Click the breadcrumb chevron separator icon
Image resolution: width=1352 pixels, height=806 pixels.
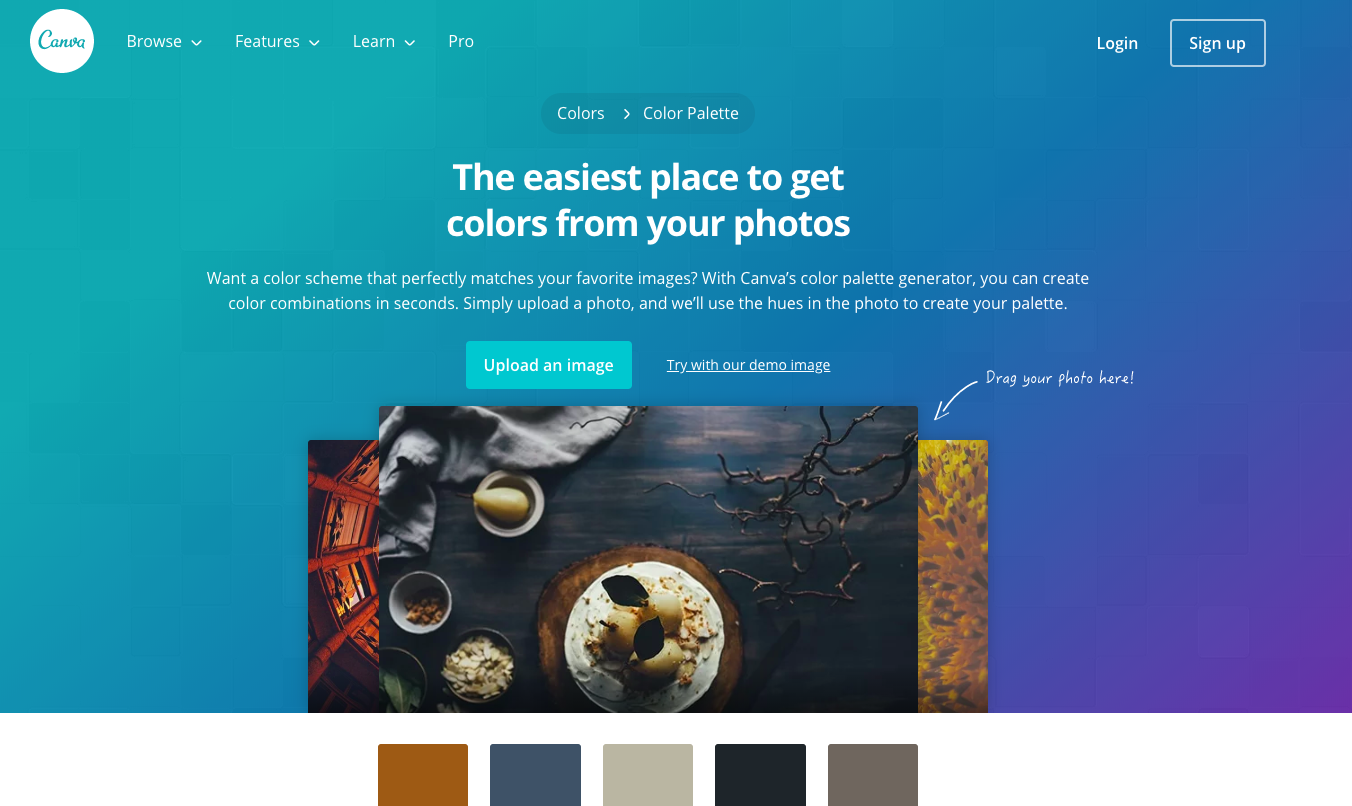[627, 114]
